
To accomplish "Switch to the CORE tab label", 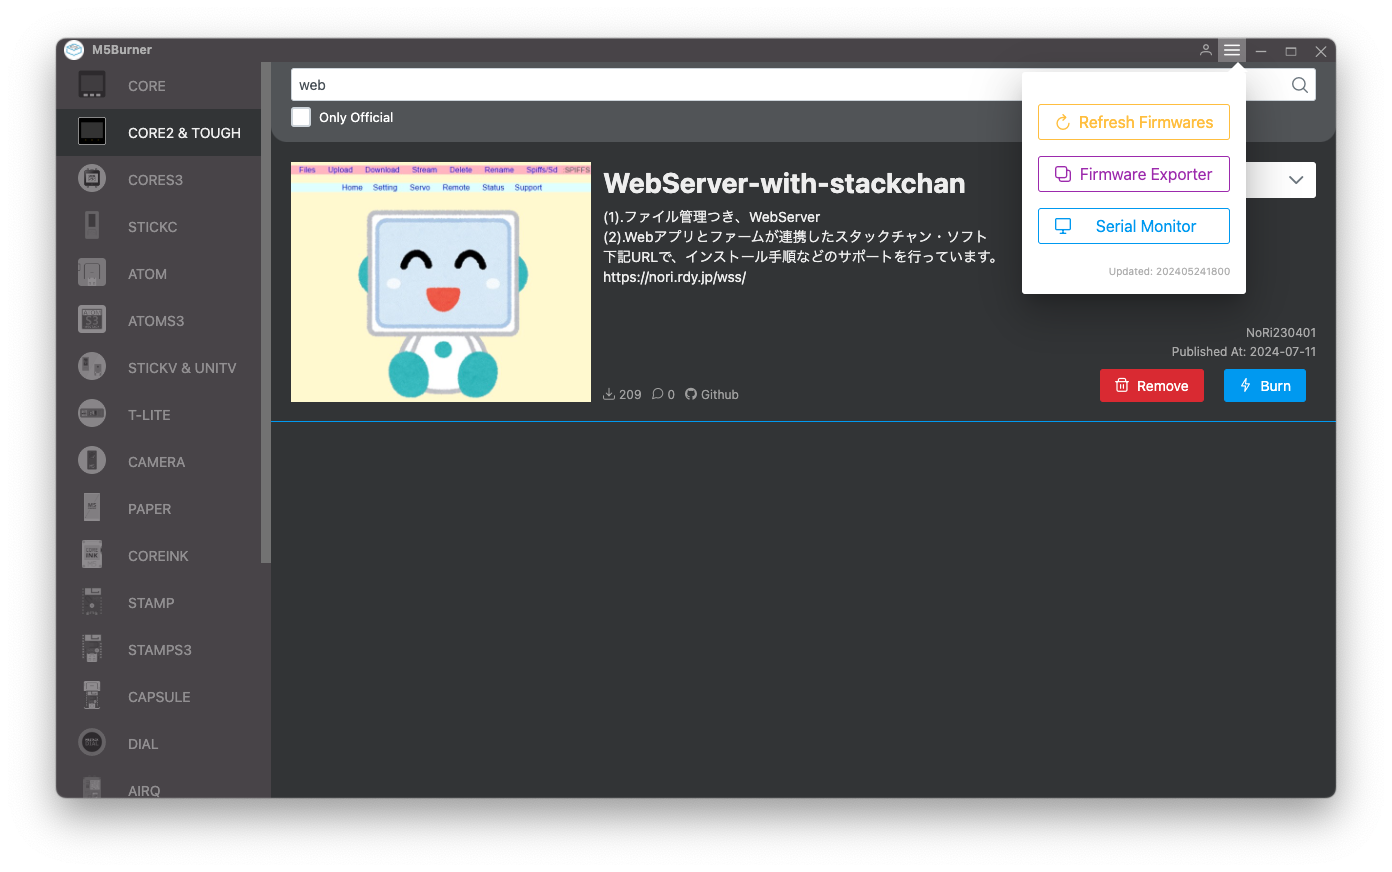I will pyautogui.click(x=147, y=86).
